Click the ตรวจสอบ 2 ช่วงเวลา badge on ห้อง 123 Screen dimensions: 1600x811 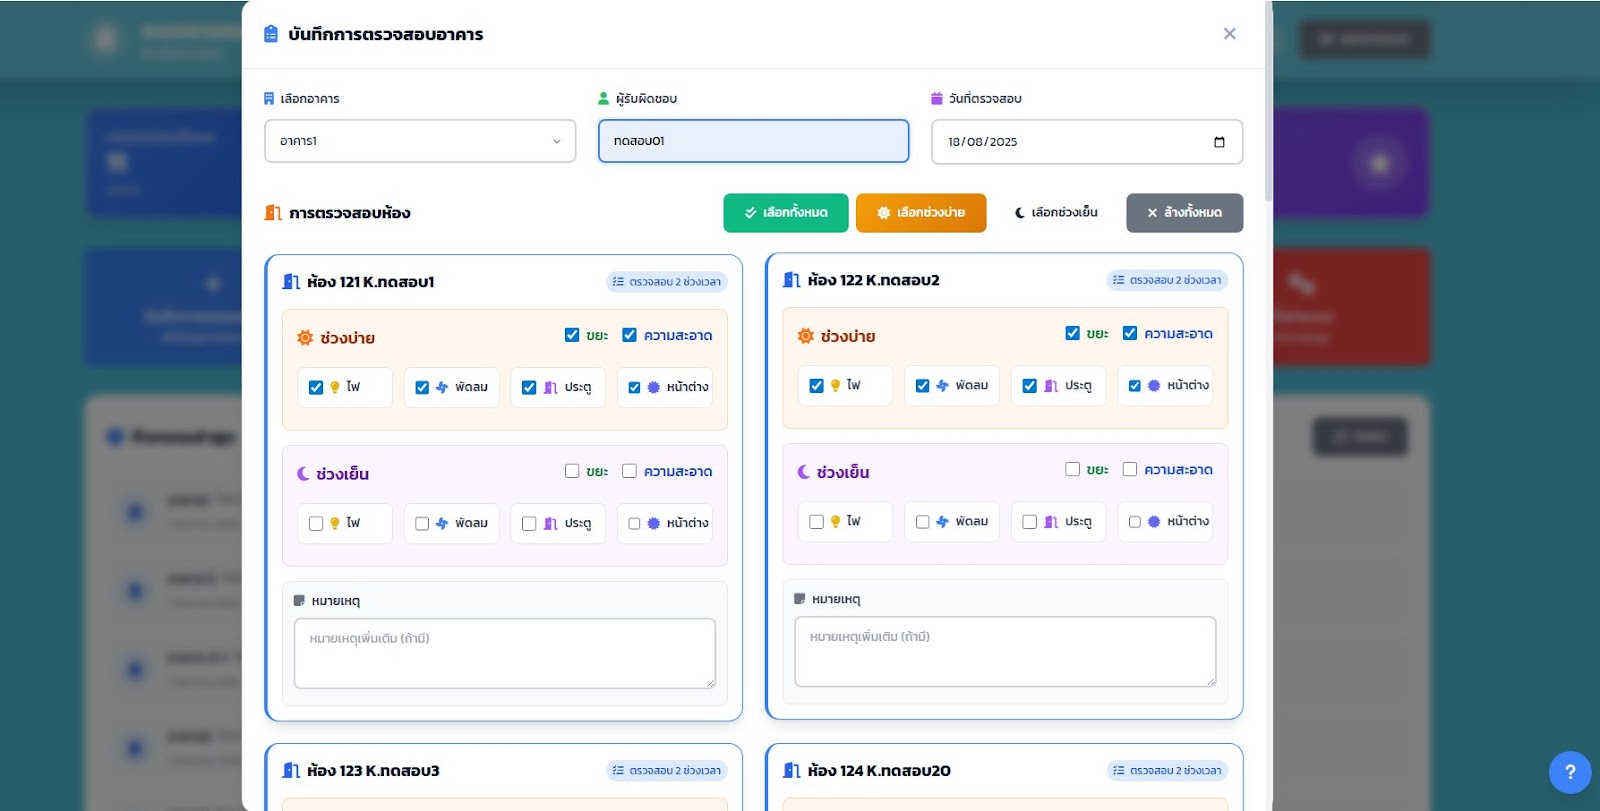[x=667, y=771]
